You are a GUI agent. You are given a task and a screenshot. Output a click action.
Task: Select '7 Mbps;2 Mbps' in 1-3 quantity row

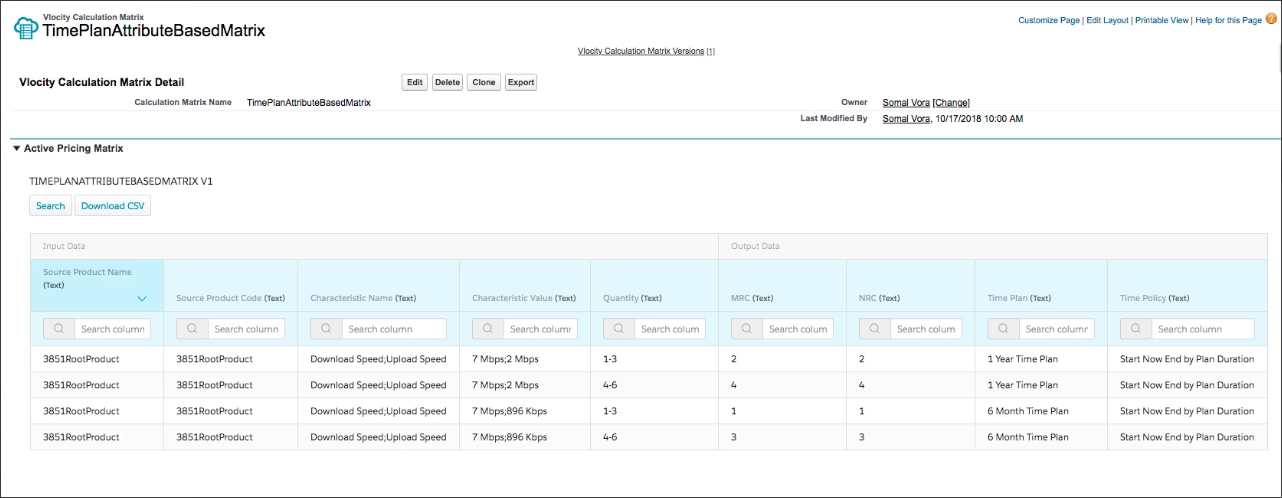505,359
